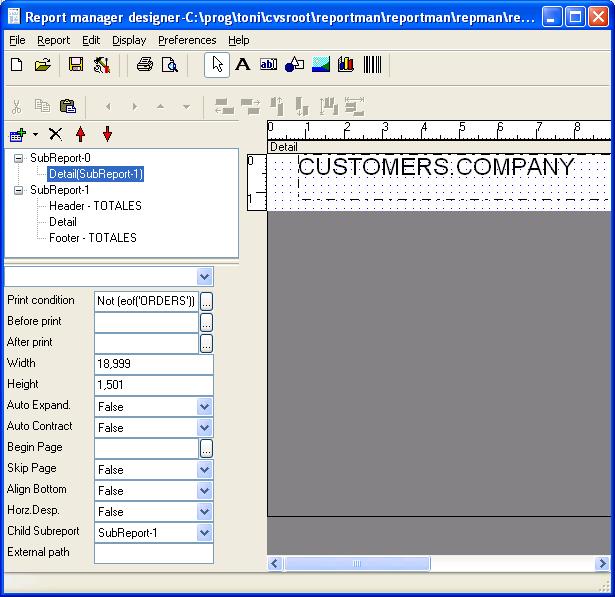Collapse the SubReport-0 tree node
Screen dimensions: 615x597
click(x=19, y=158)
